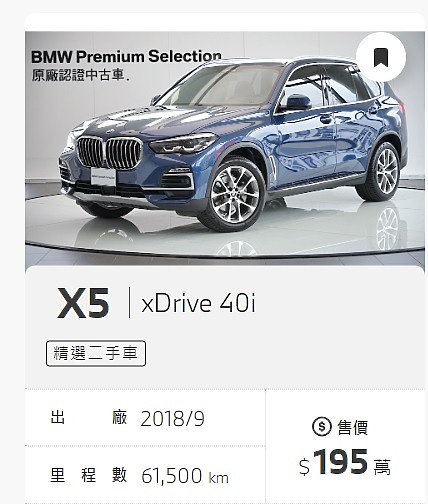Click the front license plate area
428x504 pixels.
click(103, 177)
